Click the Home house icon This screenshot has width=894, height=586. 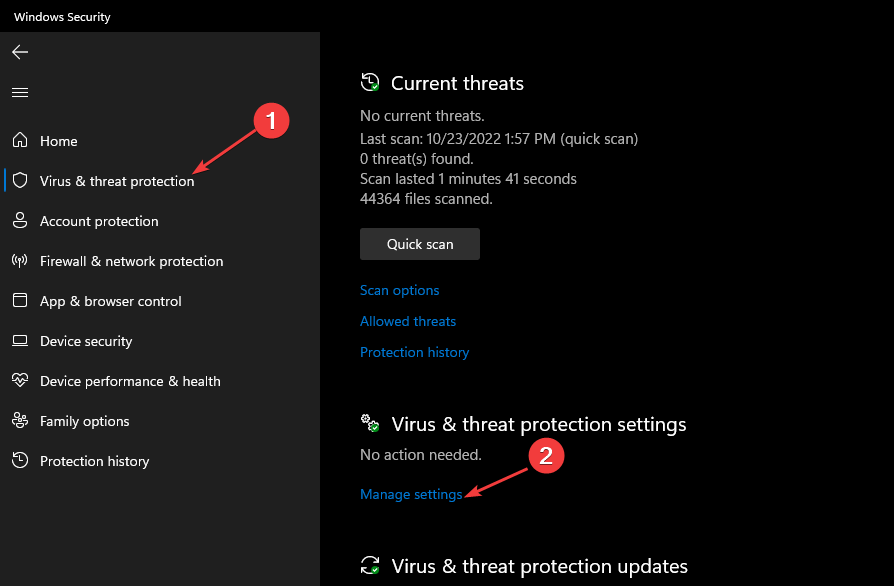pyautogui.click(x=20, y=141)
